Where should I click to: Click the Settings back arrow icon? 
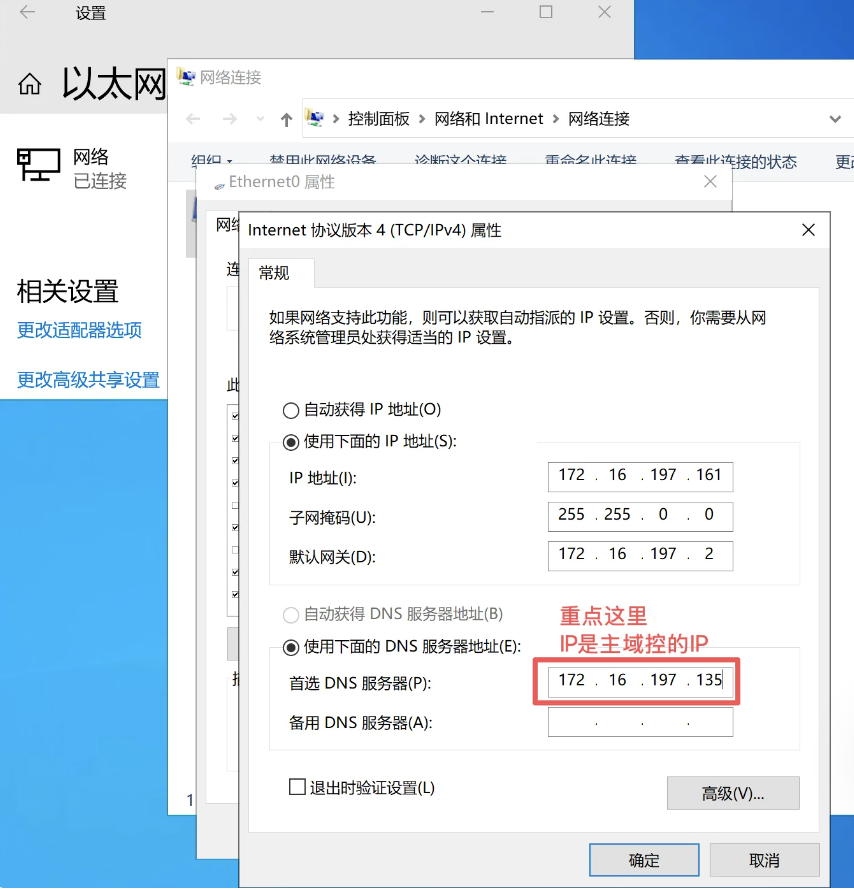pos(27,13)
